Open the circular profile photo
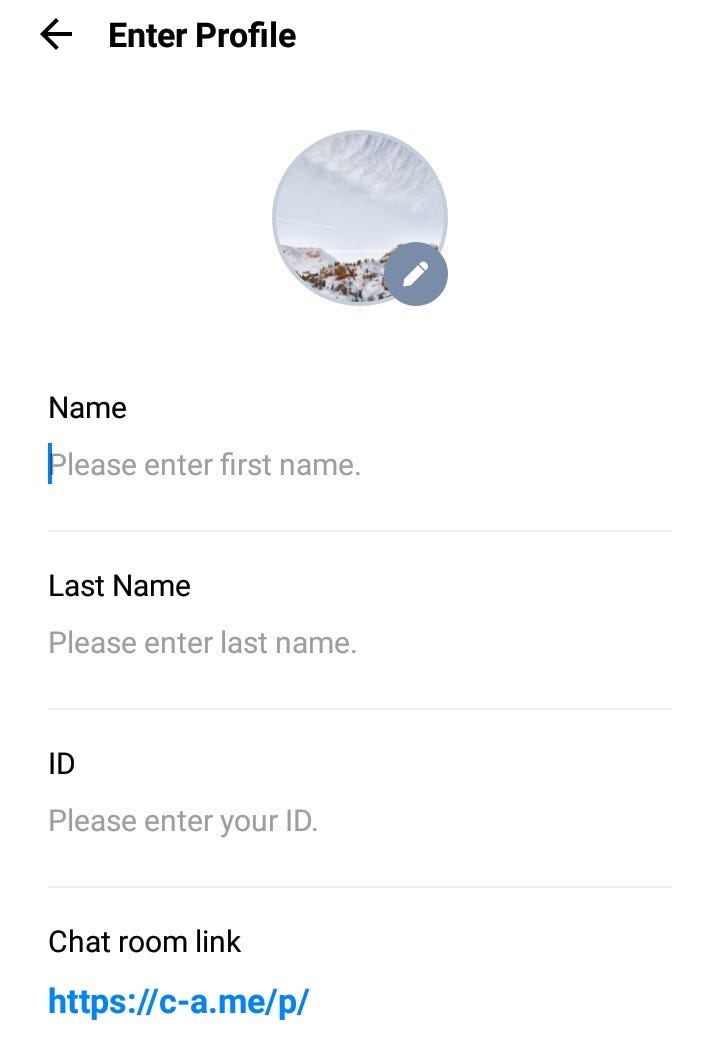This screenshot has width=720, height=1048. tap(360, 218)
